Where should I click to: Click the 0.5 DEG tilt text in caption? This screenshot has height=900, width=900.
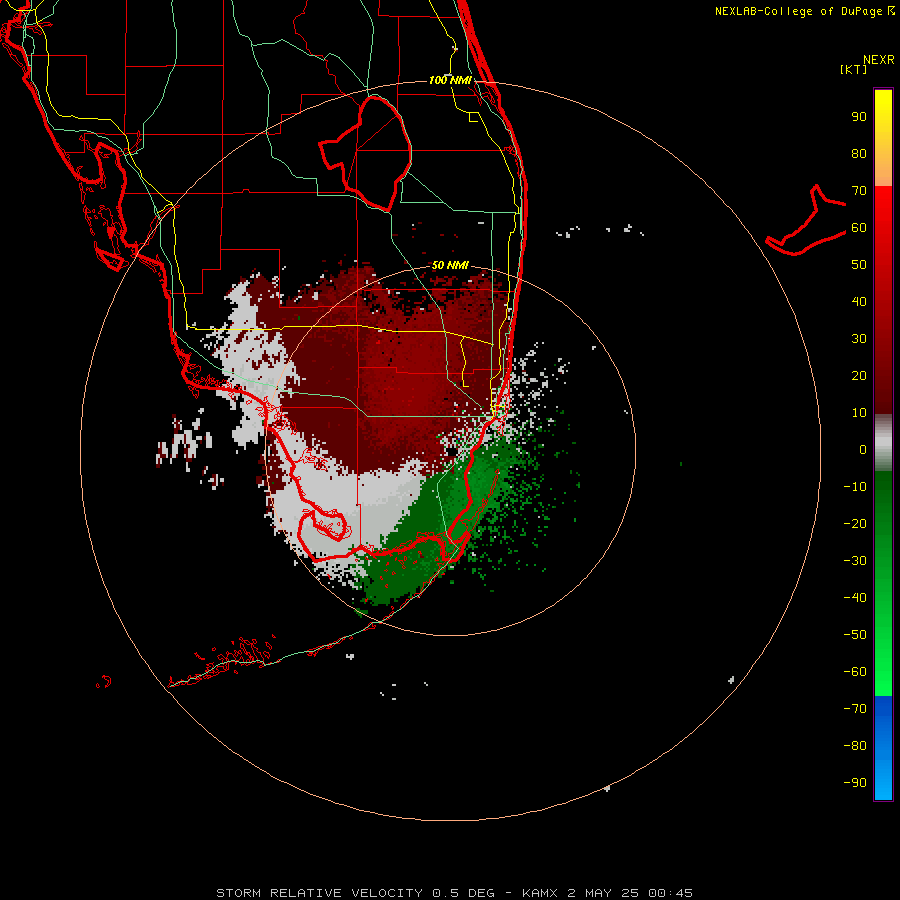point(463,893)
